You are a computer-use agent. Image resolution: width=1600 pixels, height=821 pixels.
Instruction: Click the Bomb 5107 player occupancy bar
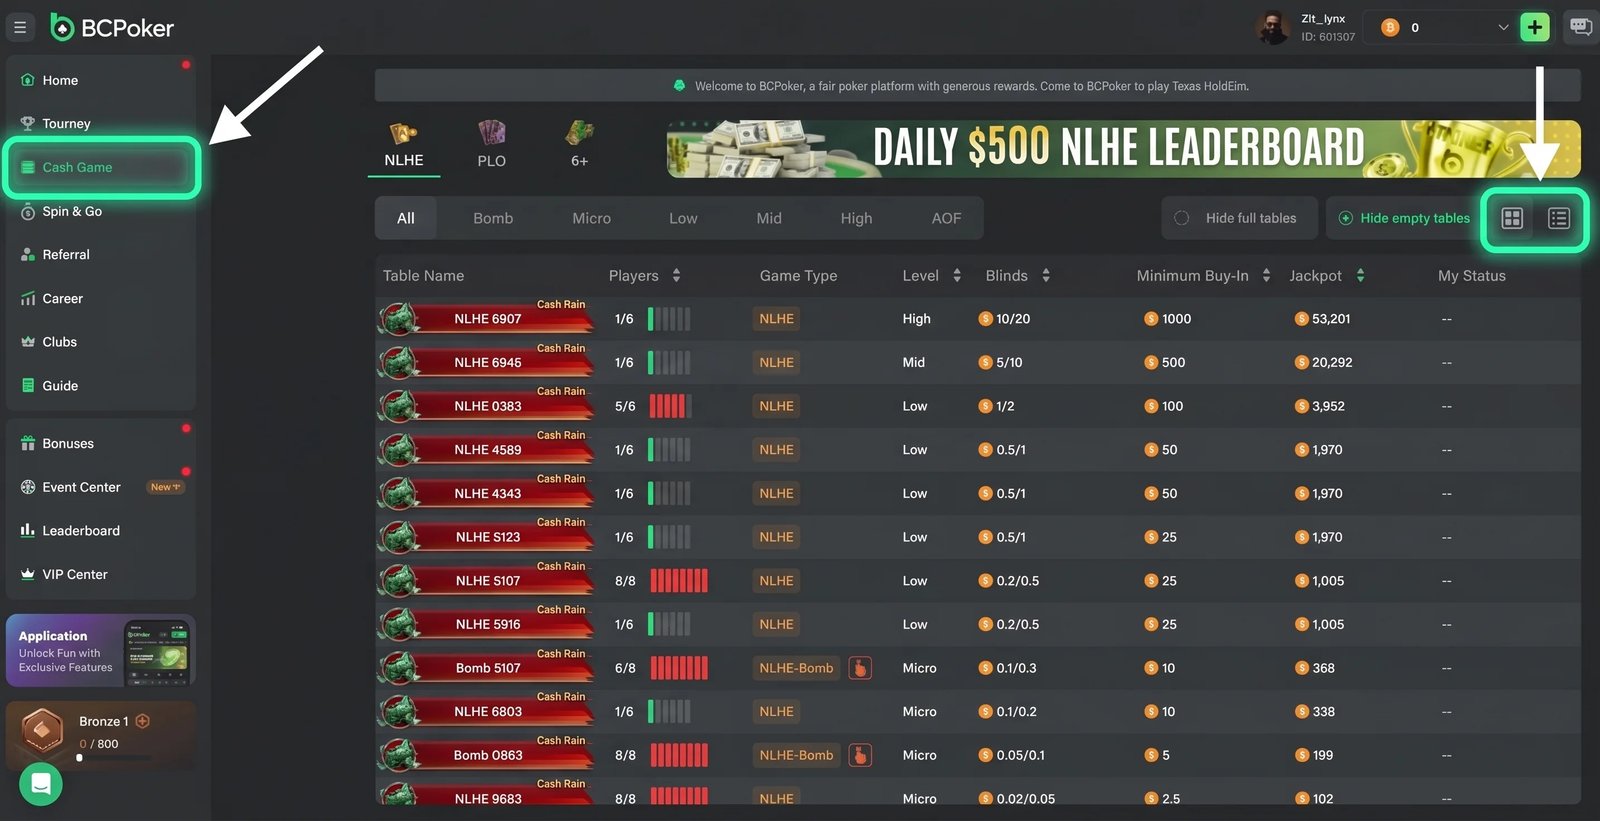[x=679, y=668]
